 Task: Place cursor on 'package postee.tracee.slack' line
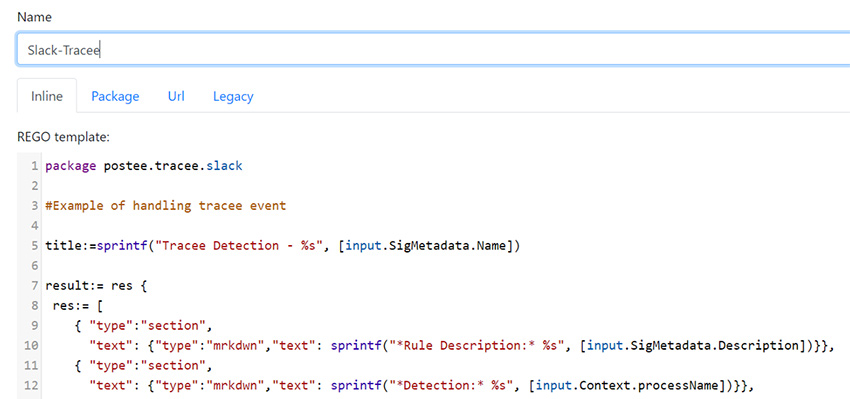(144, 166)
